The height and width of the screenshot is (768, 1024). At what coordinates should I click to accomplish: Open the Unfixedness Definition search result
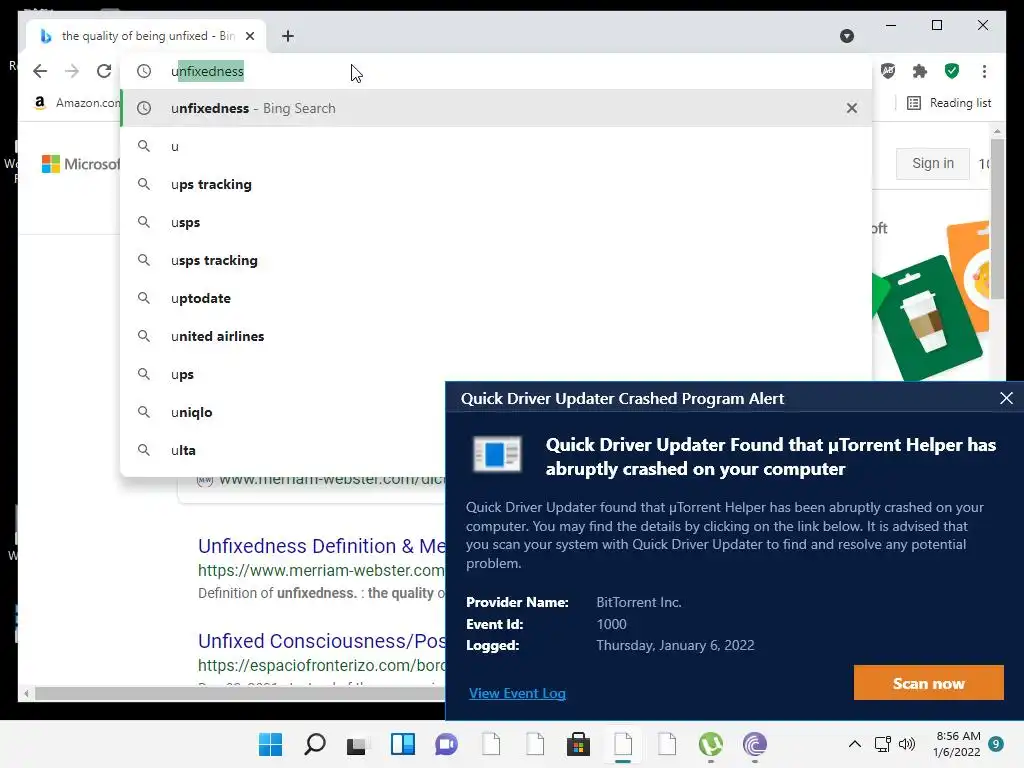point(321,546)
